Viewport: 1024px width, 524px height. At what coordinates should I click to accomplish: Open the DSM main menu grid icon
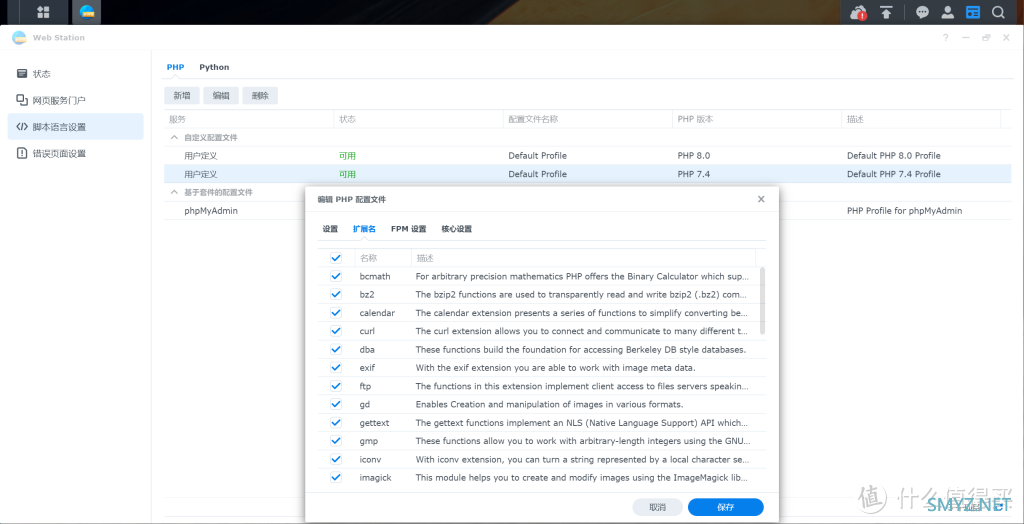coord(43,12)
